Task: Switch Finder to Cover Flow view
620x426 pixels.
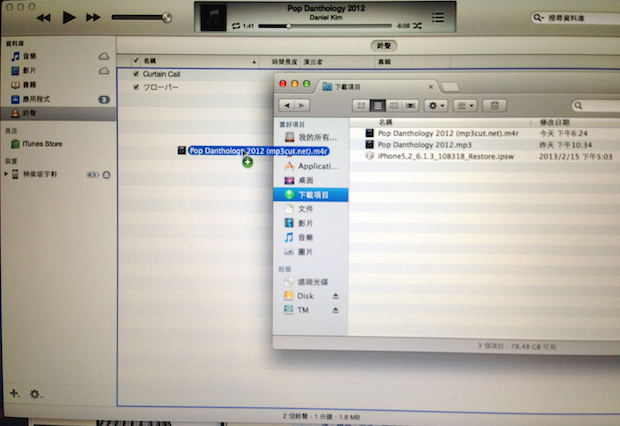Action: click(410, 106)
